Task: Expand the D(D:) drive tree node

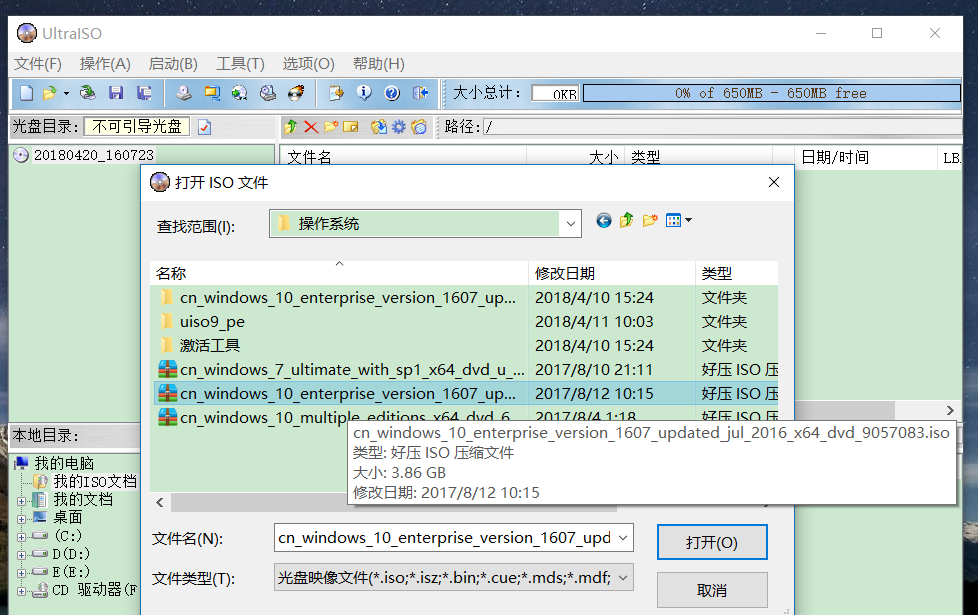Action: tap(21, 555)
